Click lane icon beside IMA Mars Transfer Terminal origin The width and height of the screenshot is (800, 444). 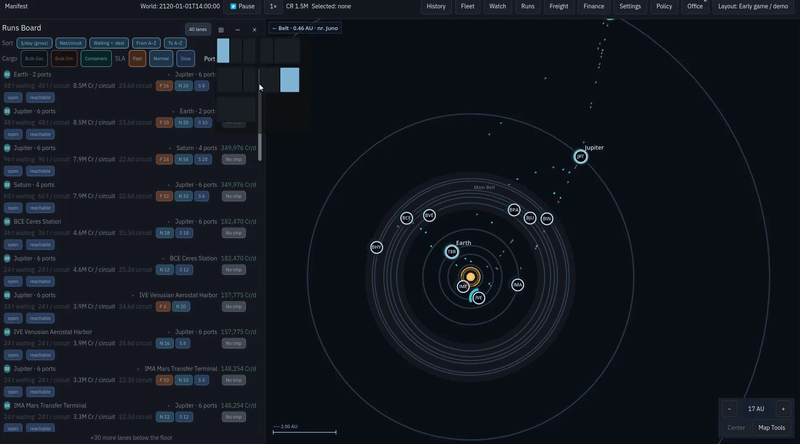(7, 405)
